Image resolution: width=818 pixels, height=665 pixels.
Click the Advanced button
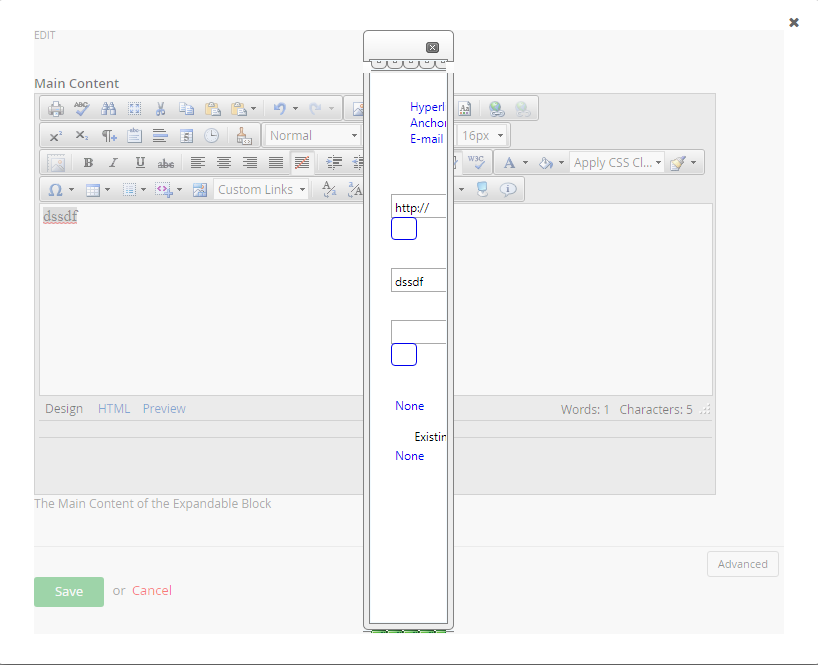click(x=742, y=564)
